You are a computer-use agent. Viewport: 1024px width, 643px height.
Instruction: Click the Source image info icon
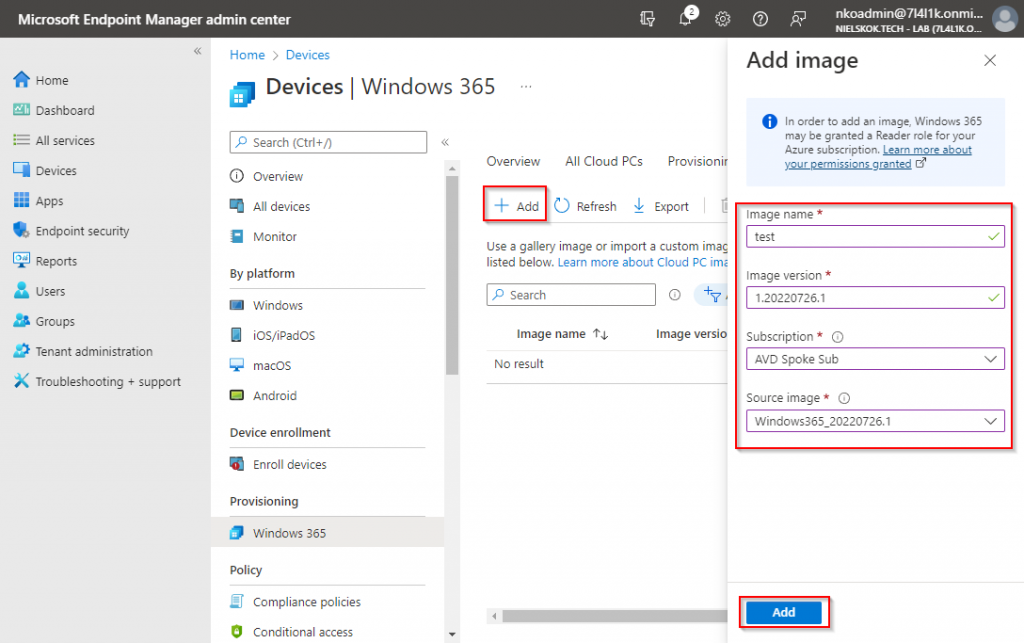click(x=844, y=398)
